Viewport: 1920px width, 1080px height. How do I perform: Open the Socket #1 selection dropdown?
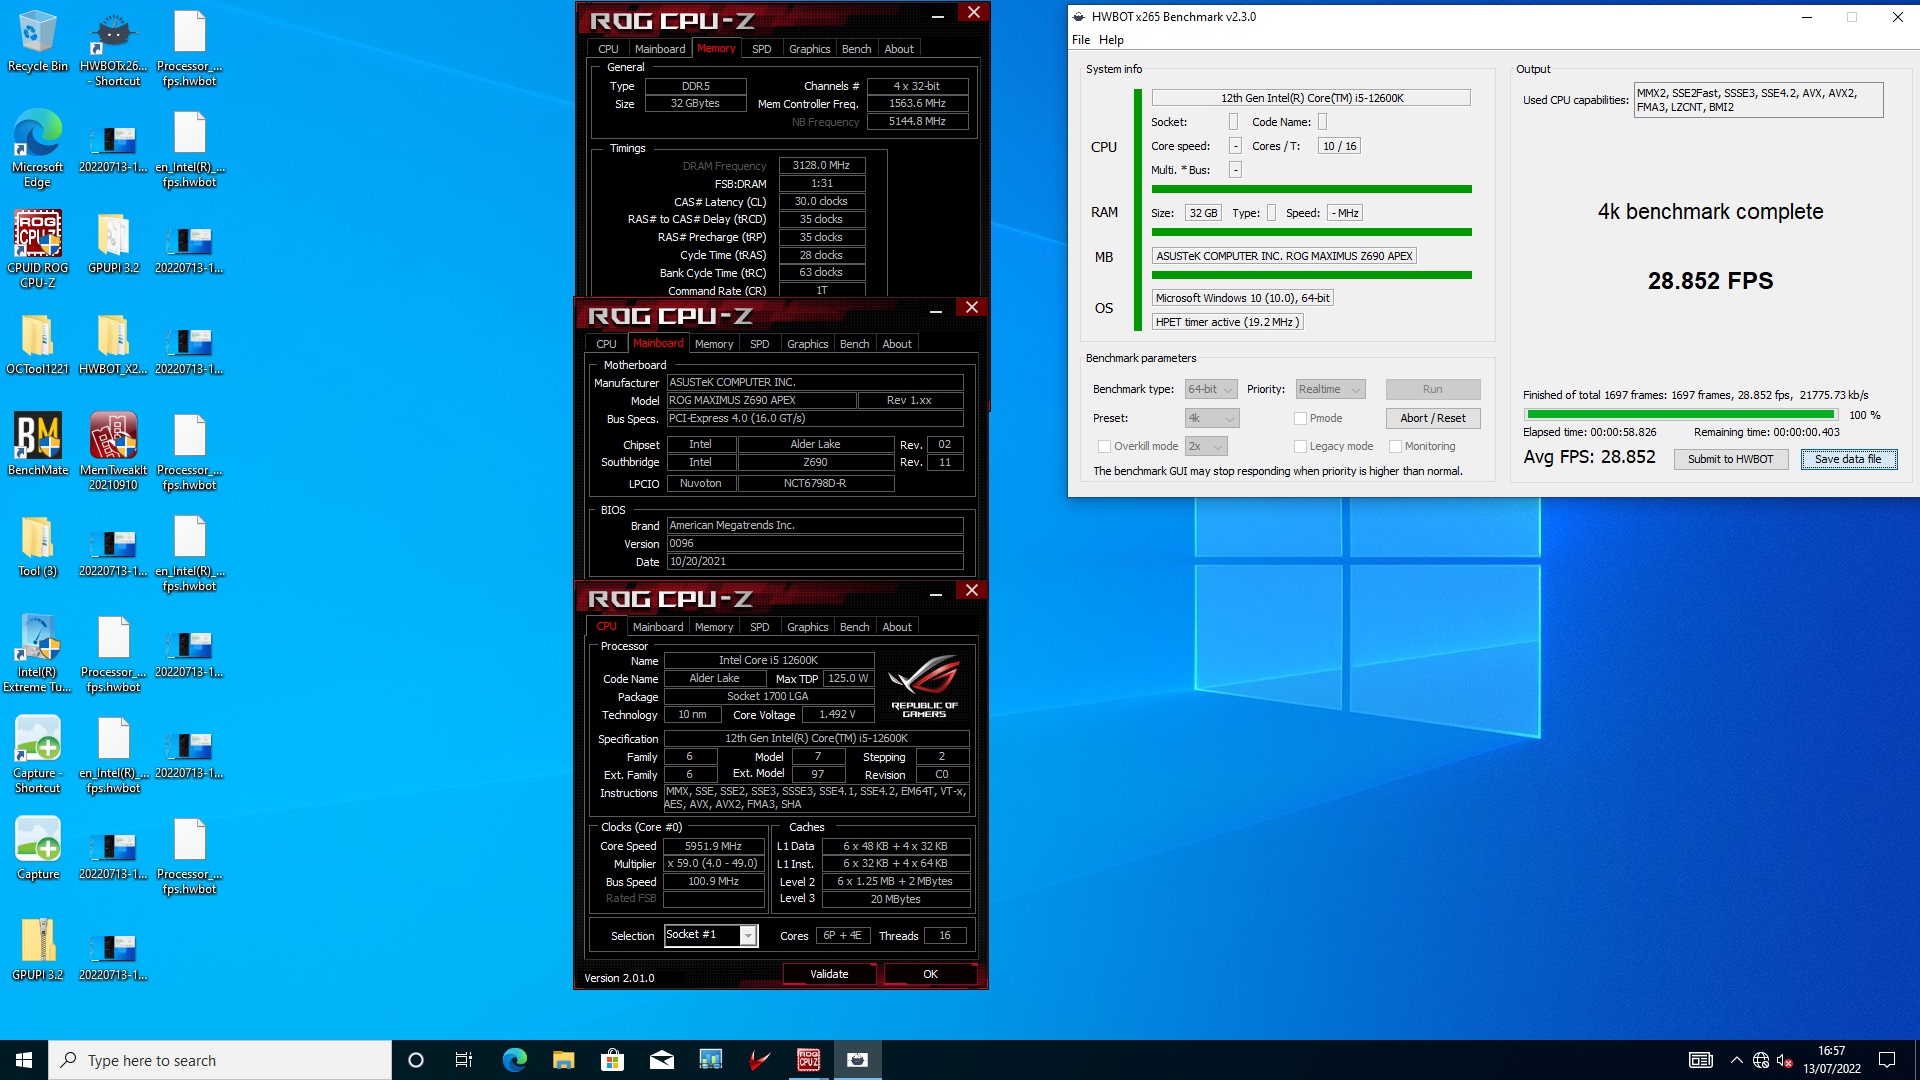pyautogui.click(x=710, y=935)
